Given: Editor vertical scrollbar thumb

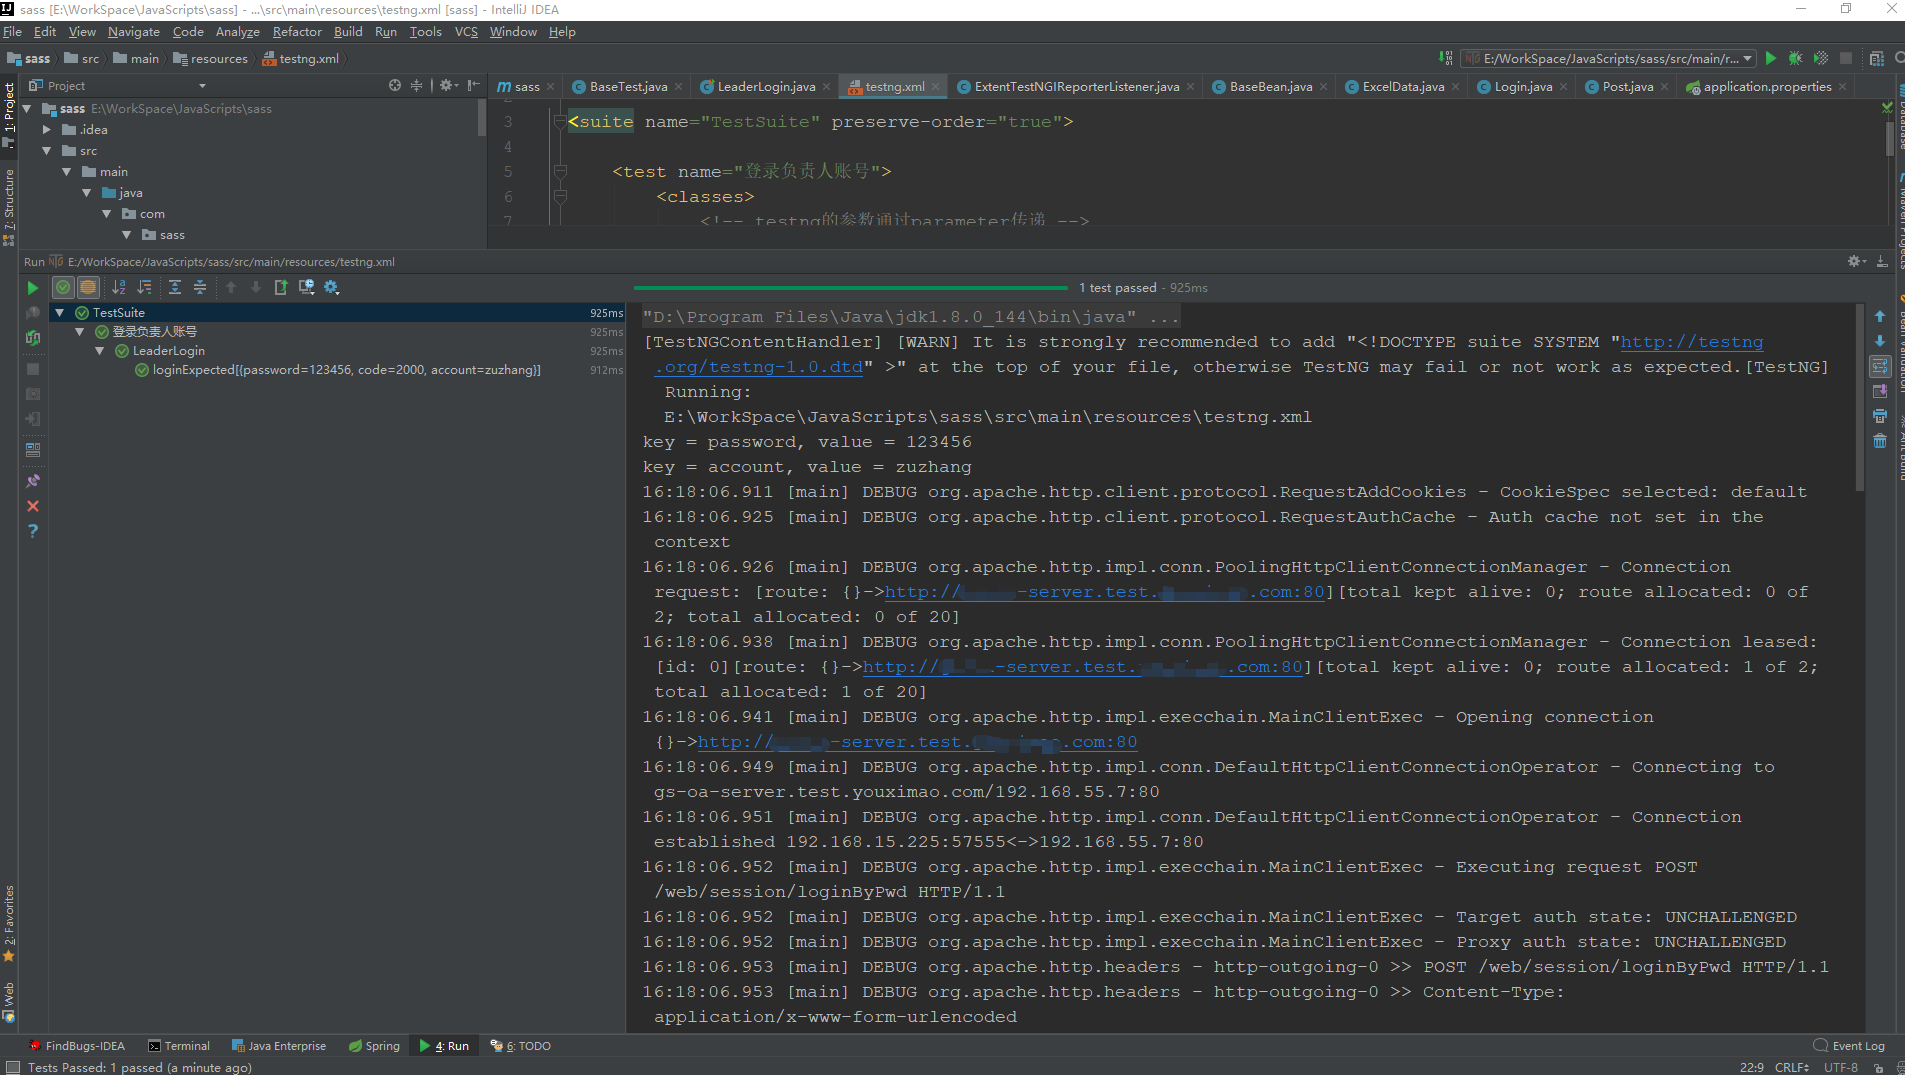Looking at the screenshot, I should pos(1890,139).
